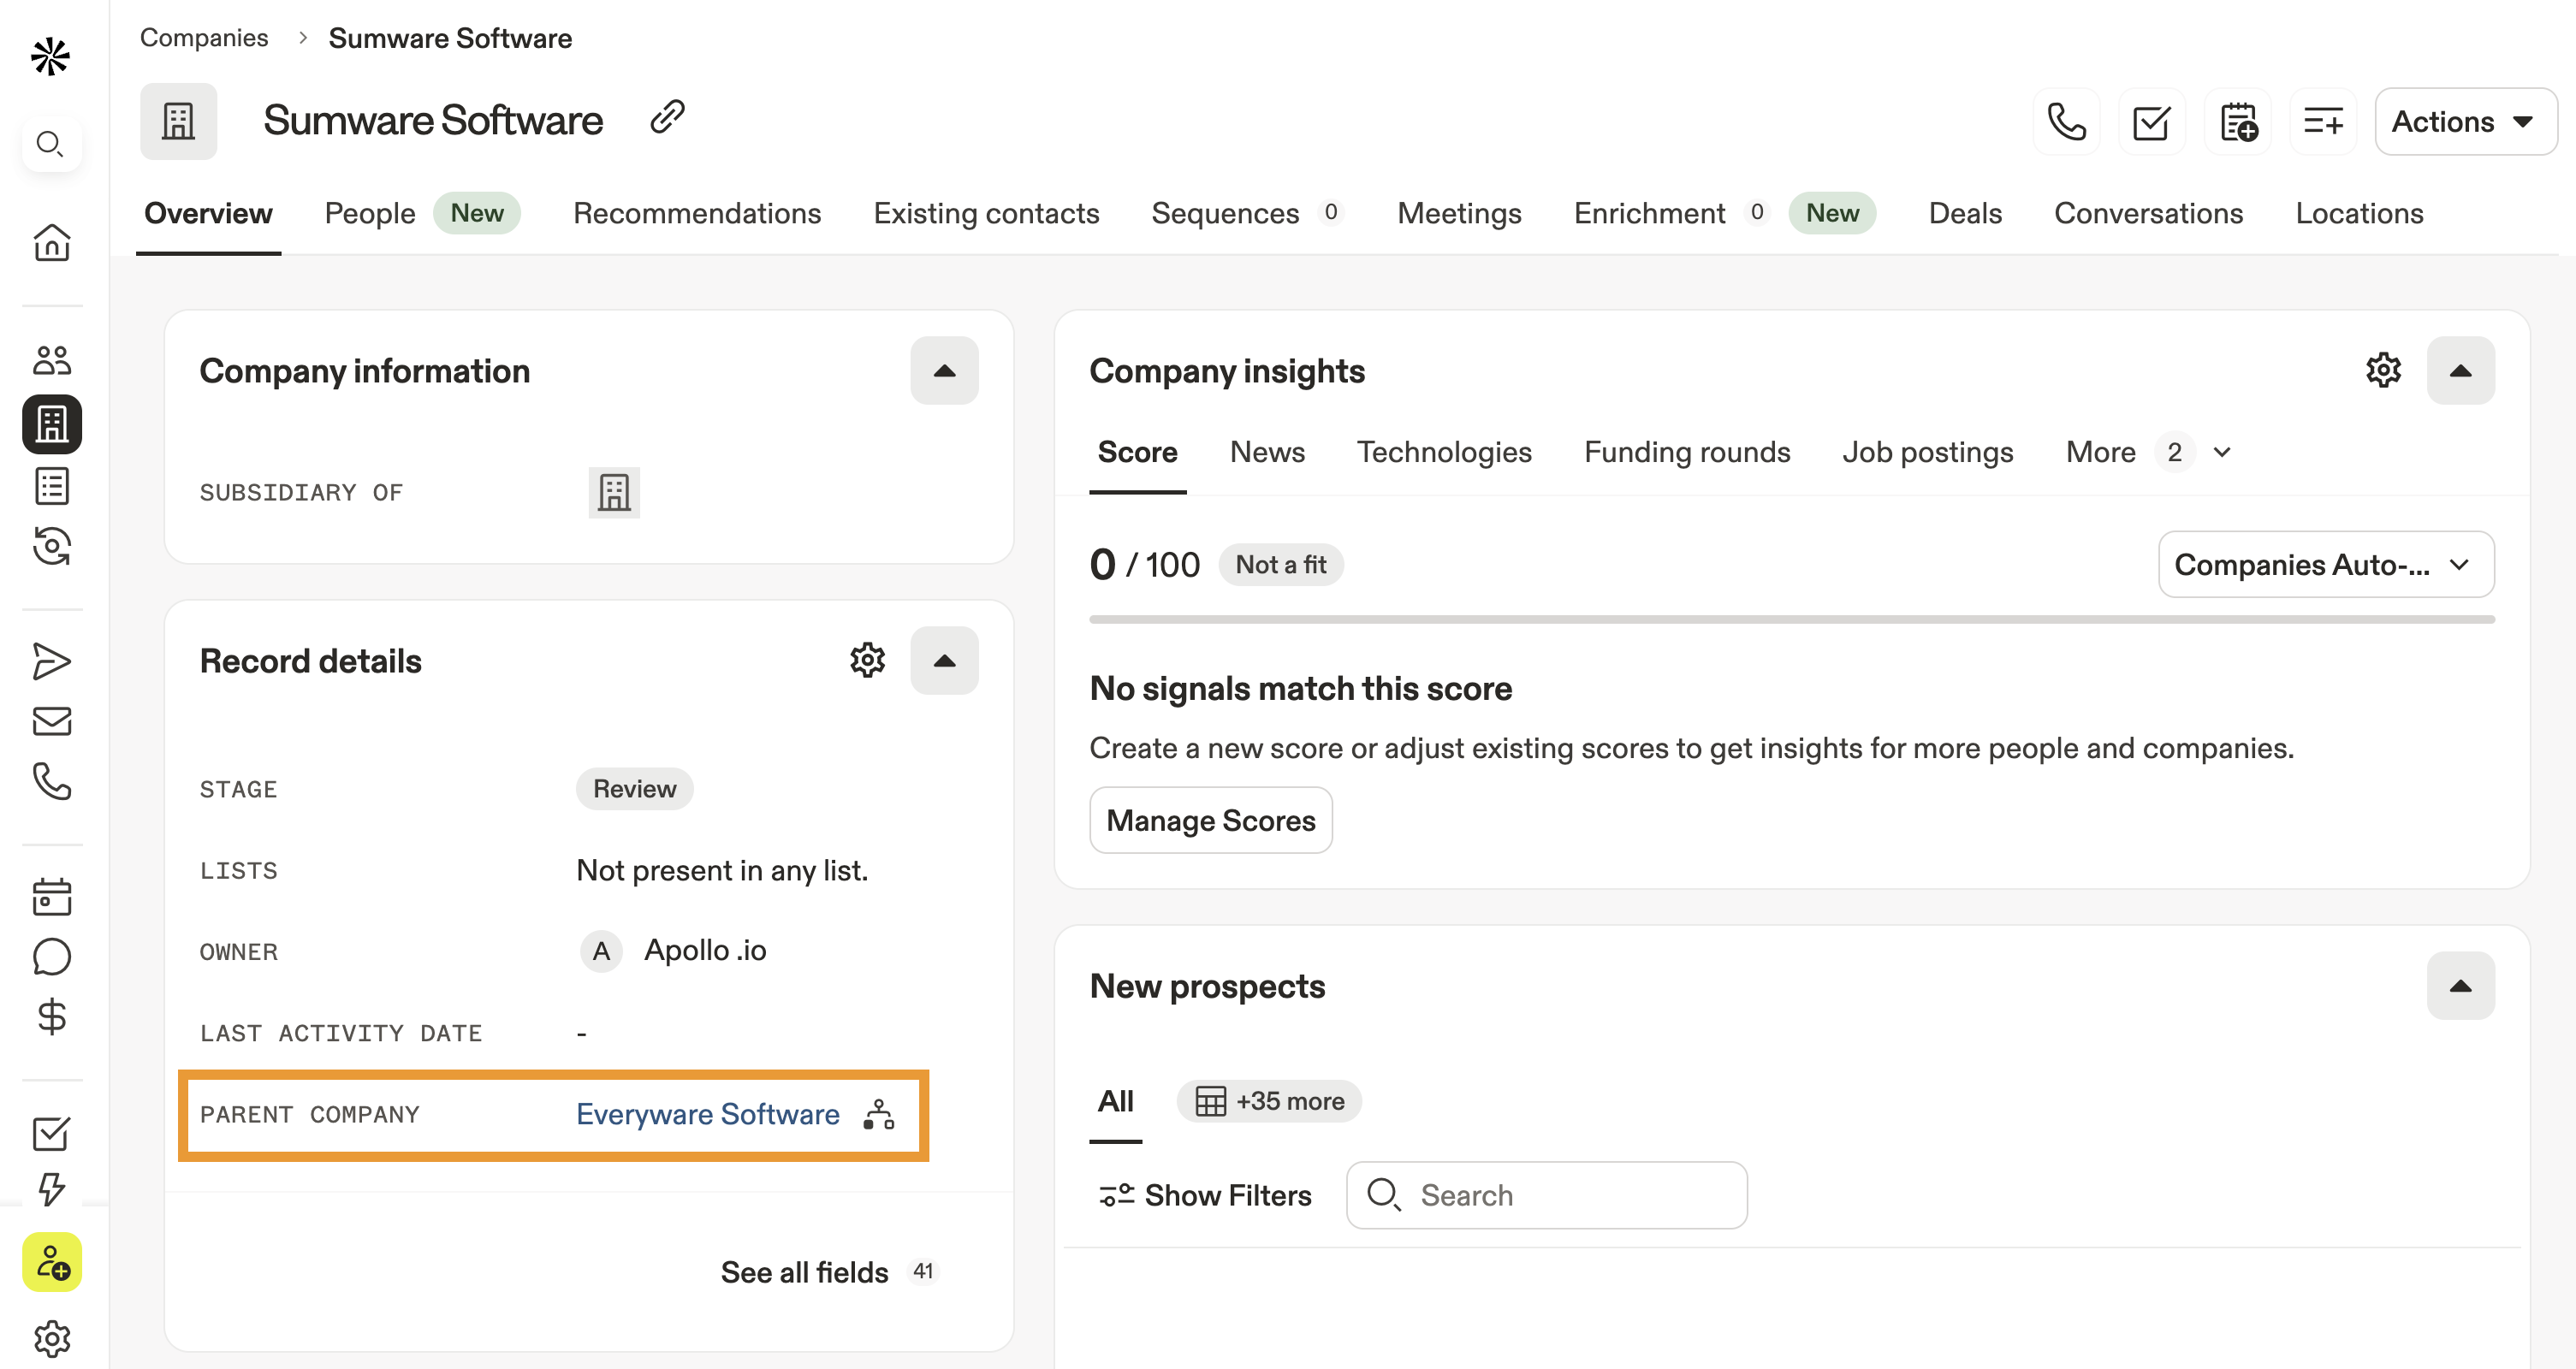Screen dimensions: 2576x1369
Task: Open See all fields link
Action: 829,1272
